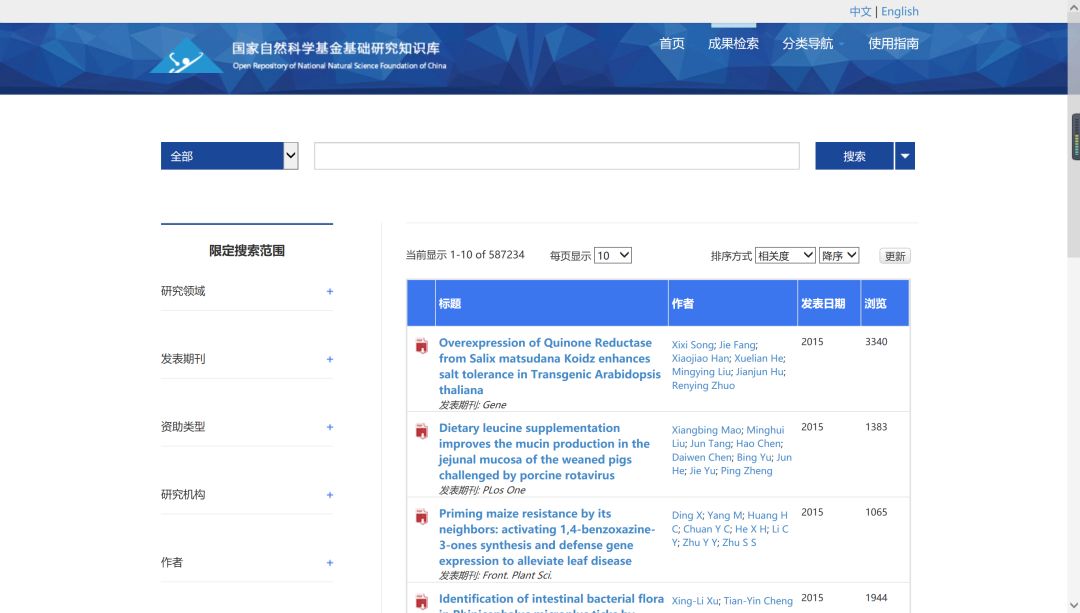
Task: Select the 成果检索 menu item
Action: [x=734, y=43]
